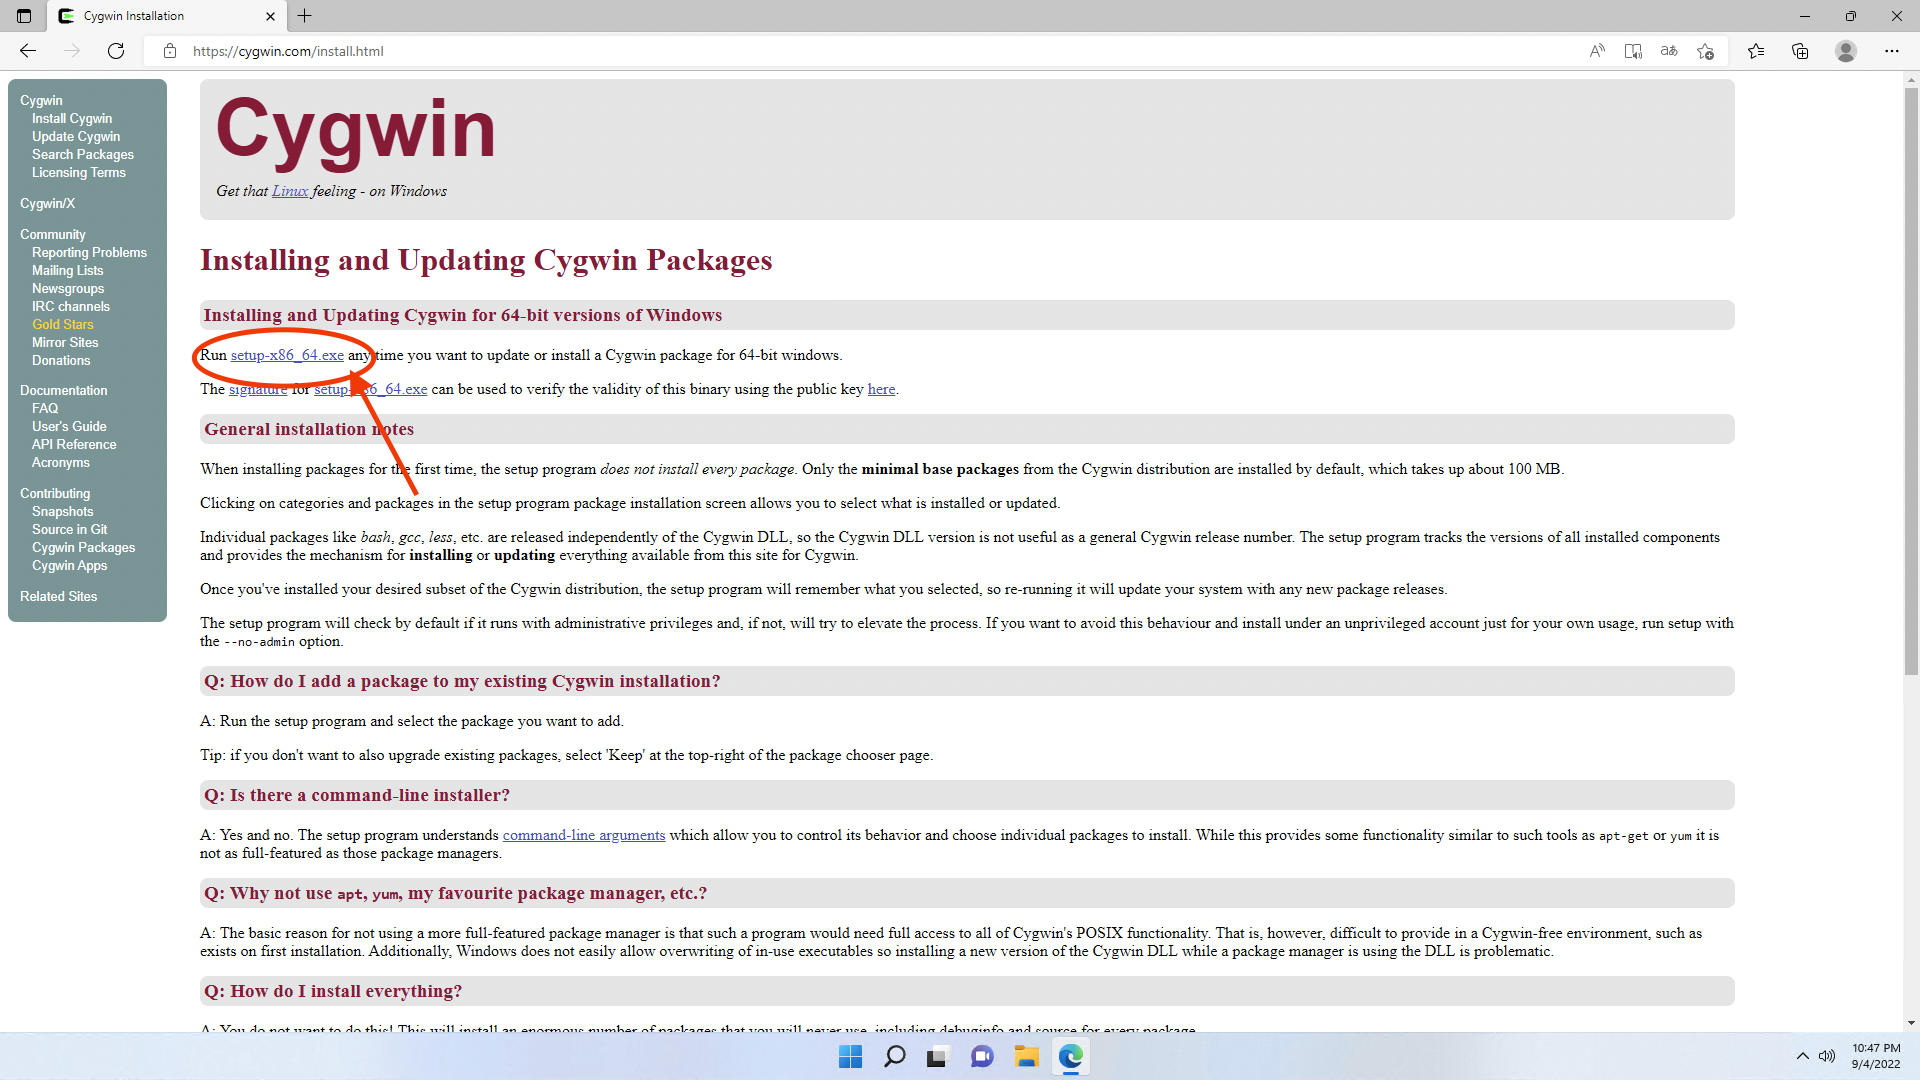Download setup-x86_64.exe via the circled link
This screenshot has width=1920, height=1080.
tap(286, 355)
